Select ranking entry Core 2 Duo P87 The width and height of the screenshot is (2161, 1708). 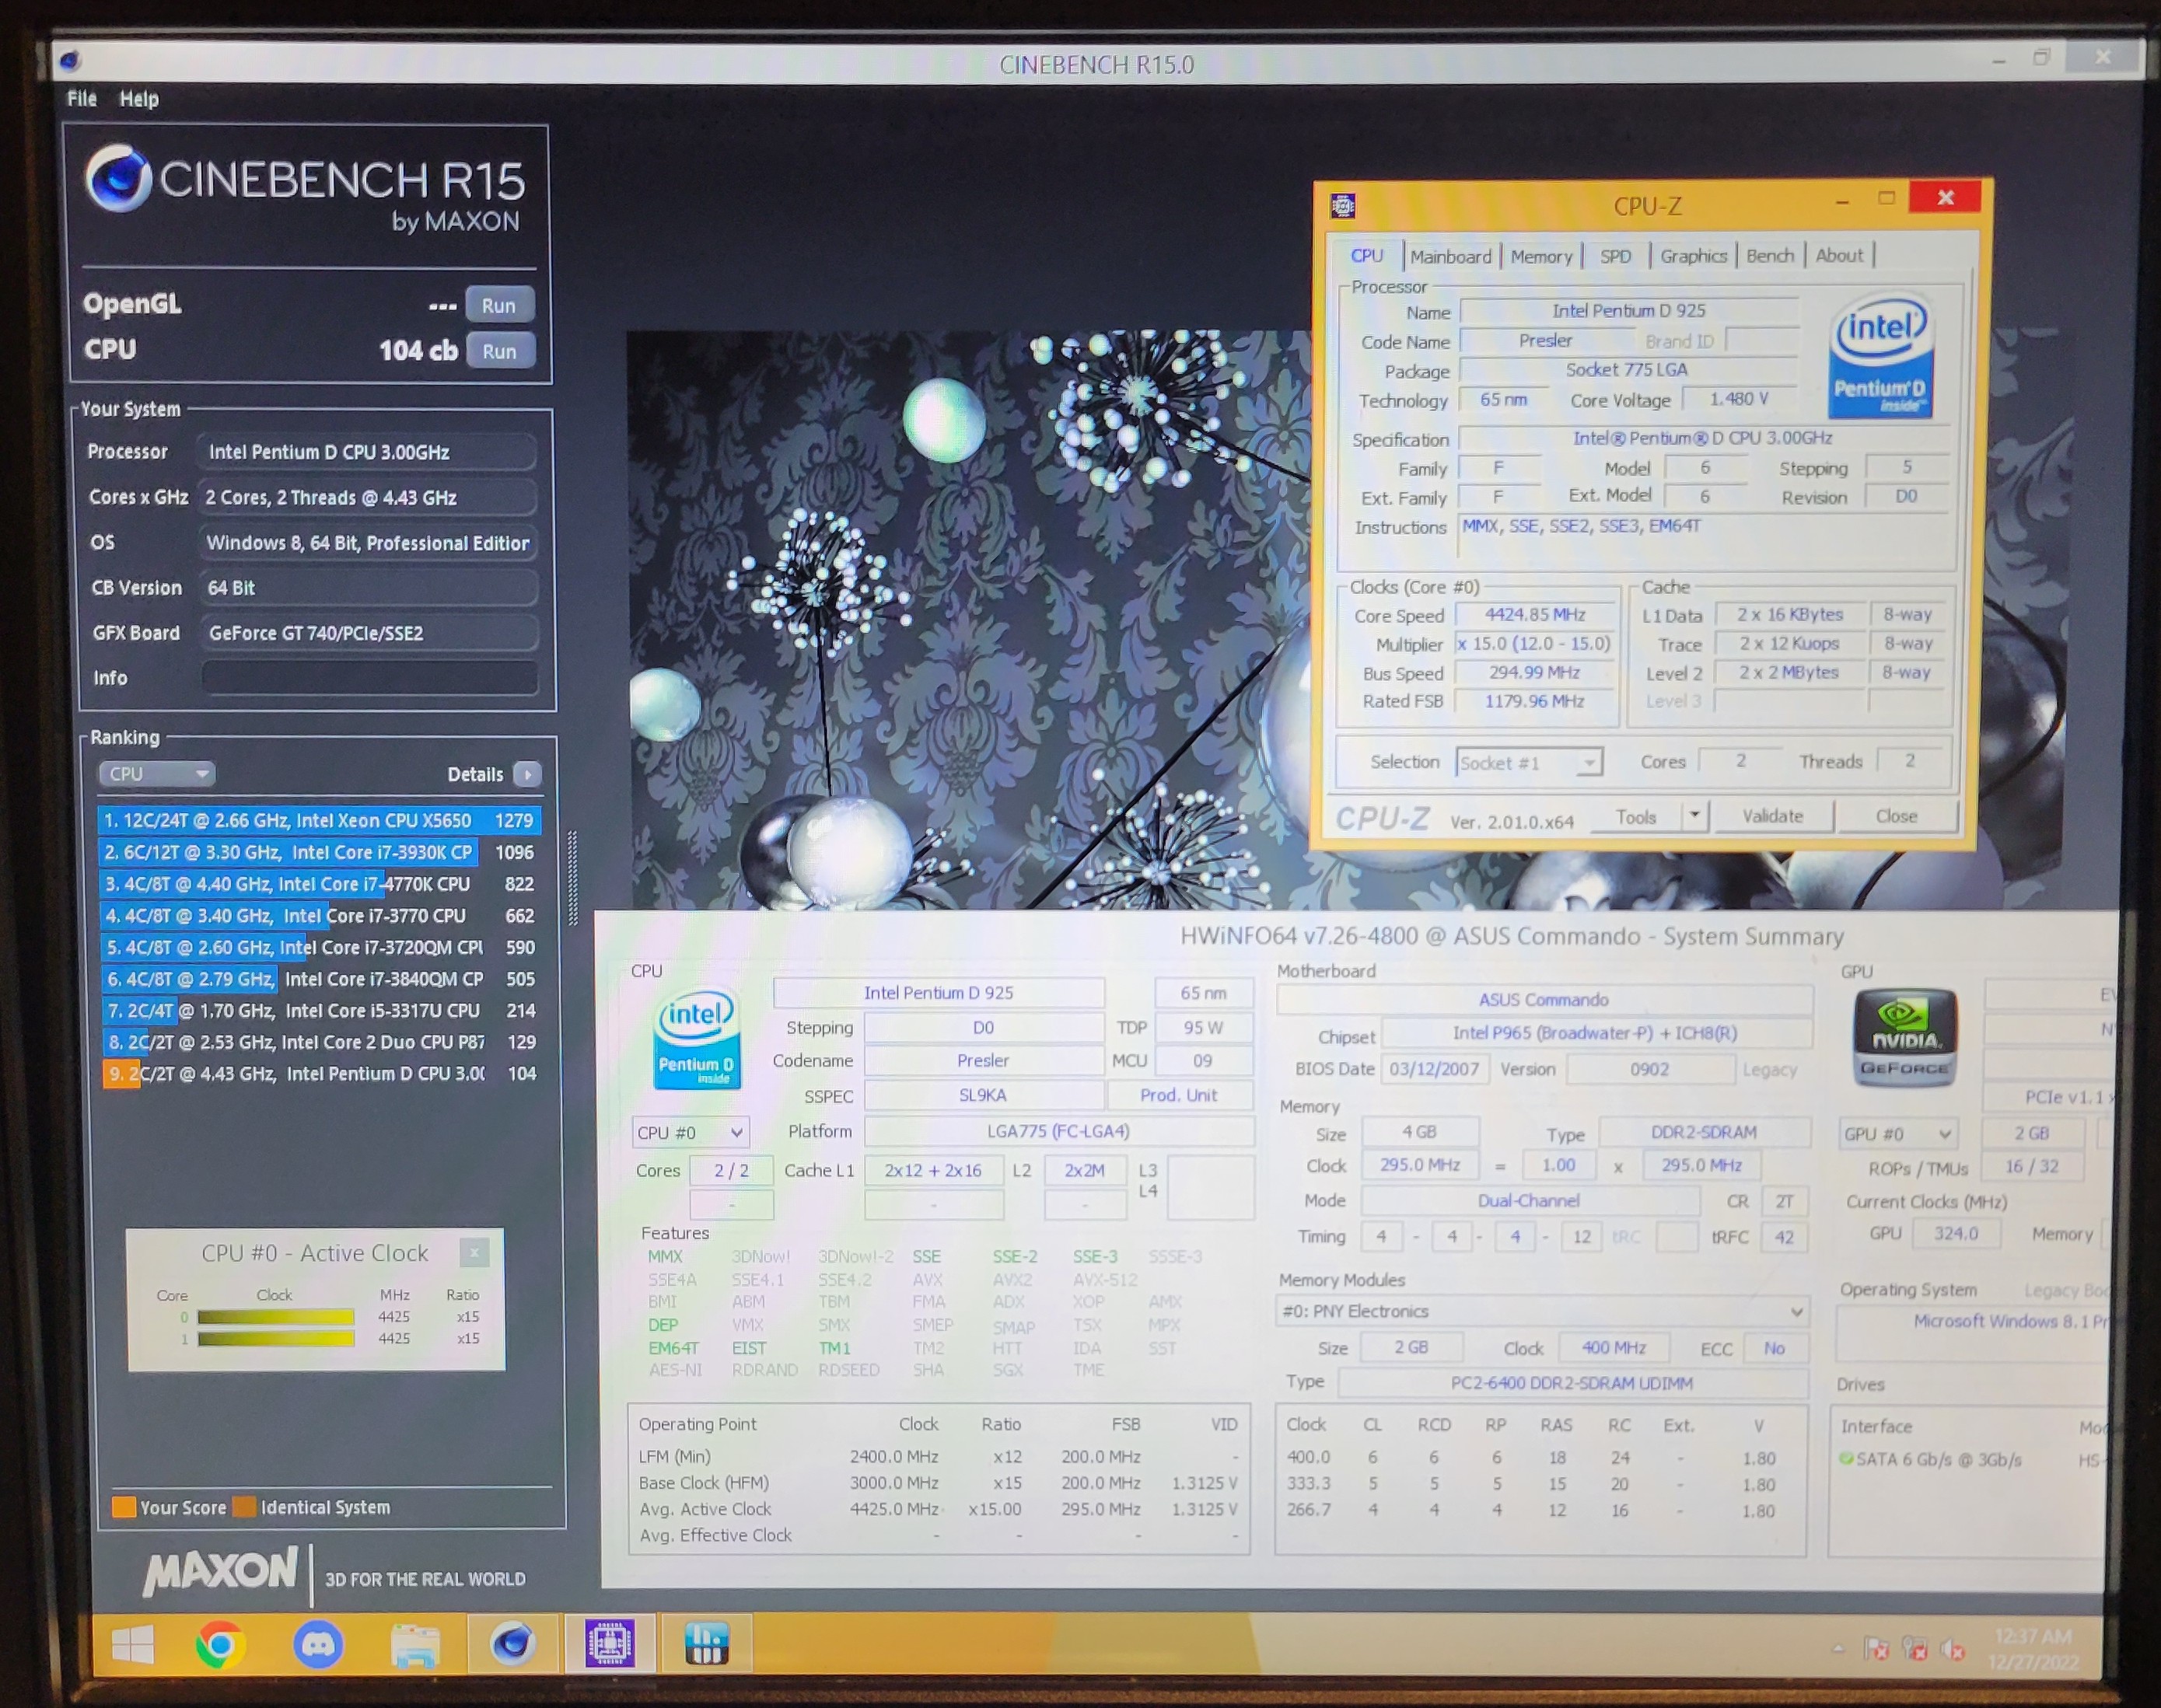pyautogui.click(x=319, y=1042)
